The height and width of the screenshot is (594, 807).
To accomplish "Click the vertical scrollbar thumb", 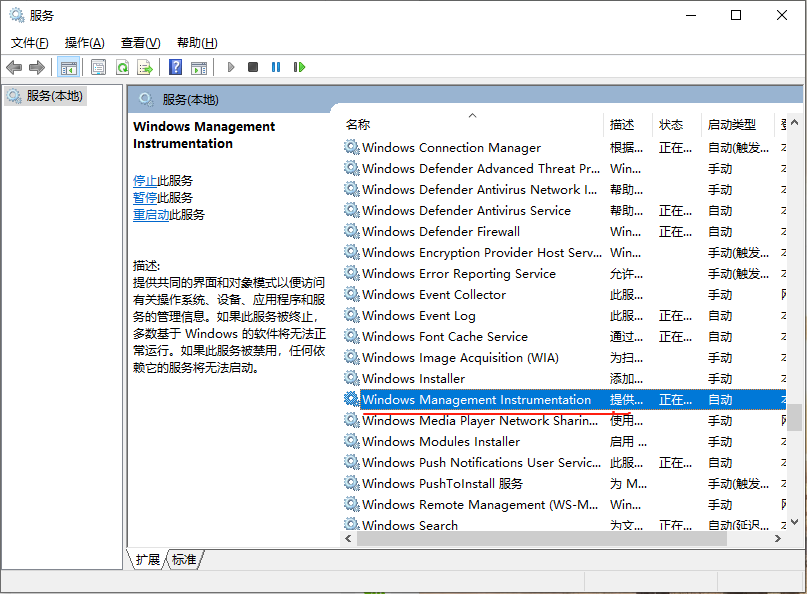I will [795, 417].
